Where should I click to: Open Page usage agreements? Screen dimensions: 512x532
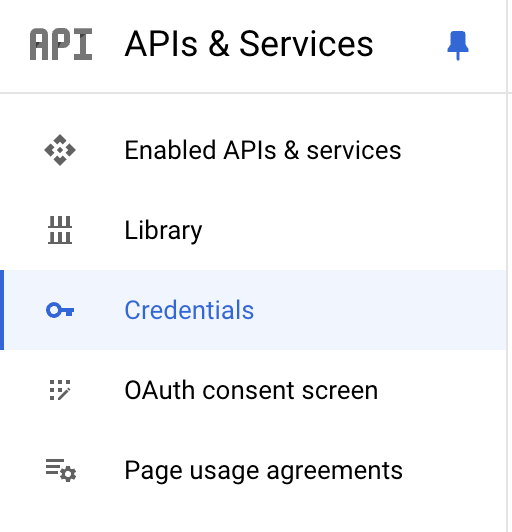click(x=264, y=471)
